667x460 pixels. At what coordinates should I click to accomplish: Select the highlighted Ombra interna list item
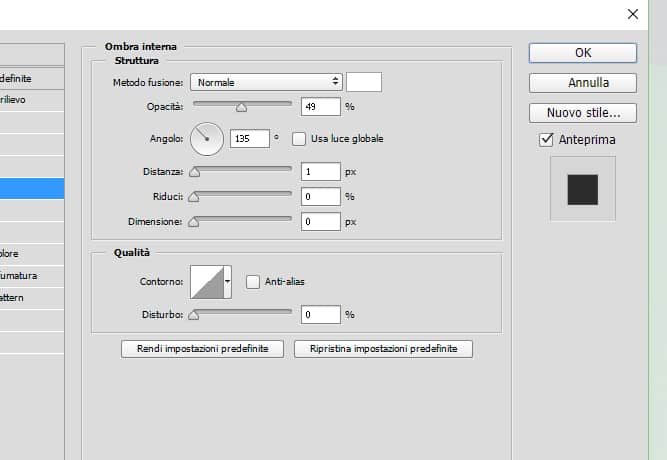(32, 188)
